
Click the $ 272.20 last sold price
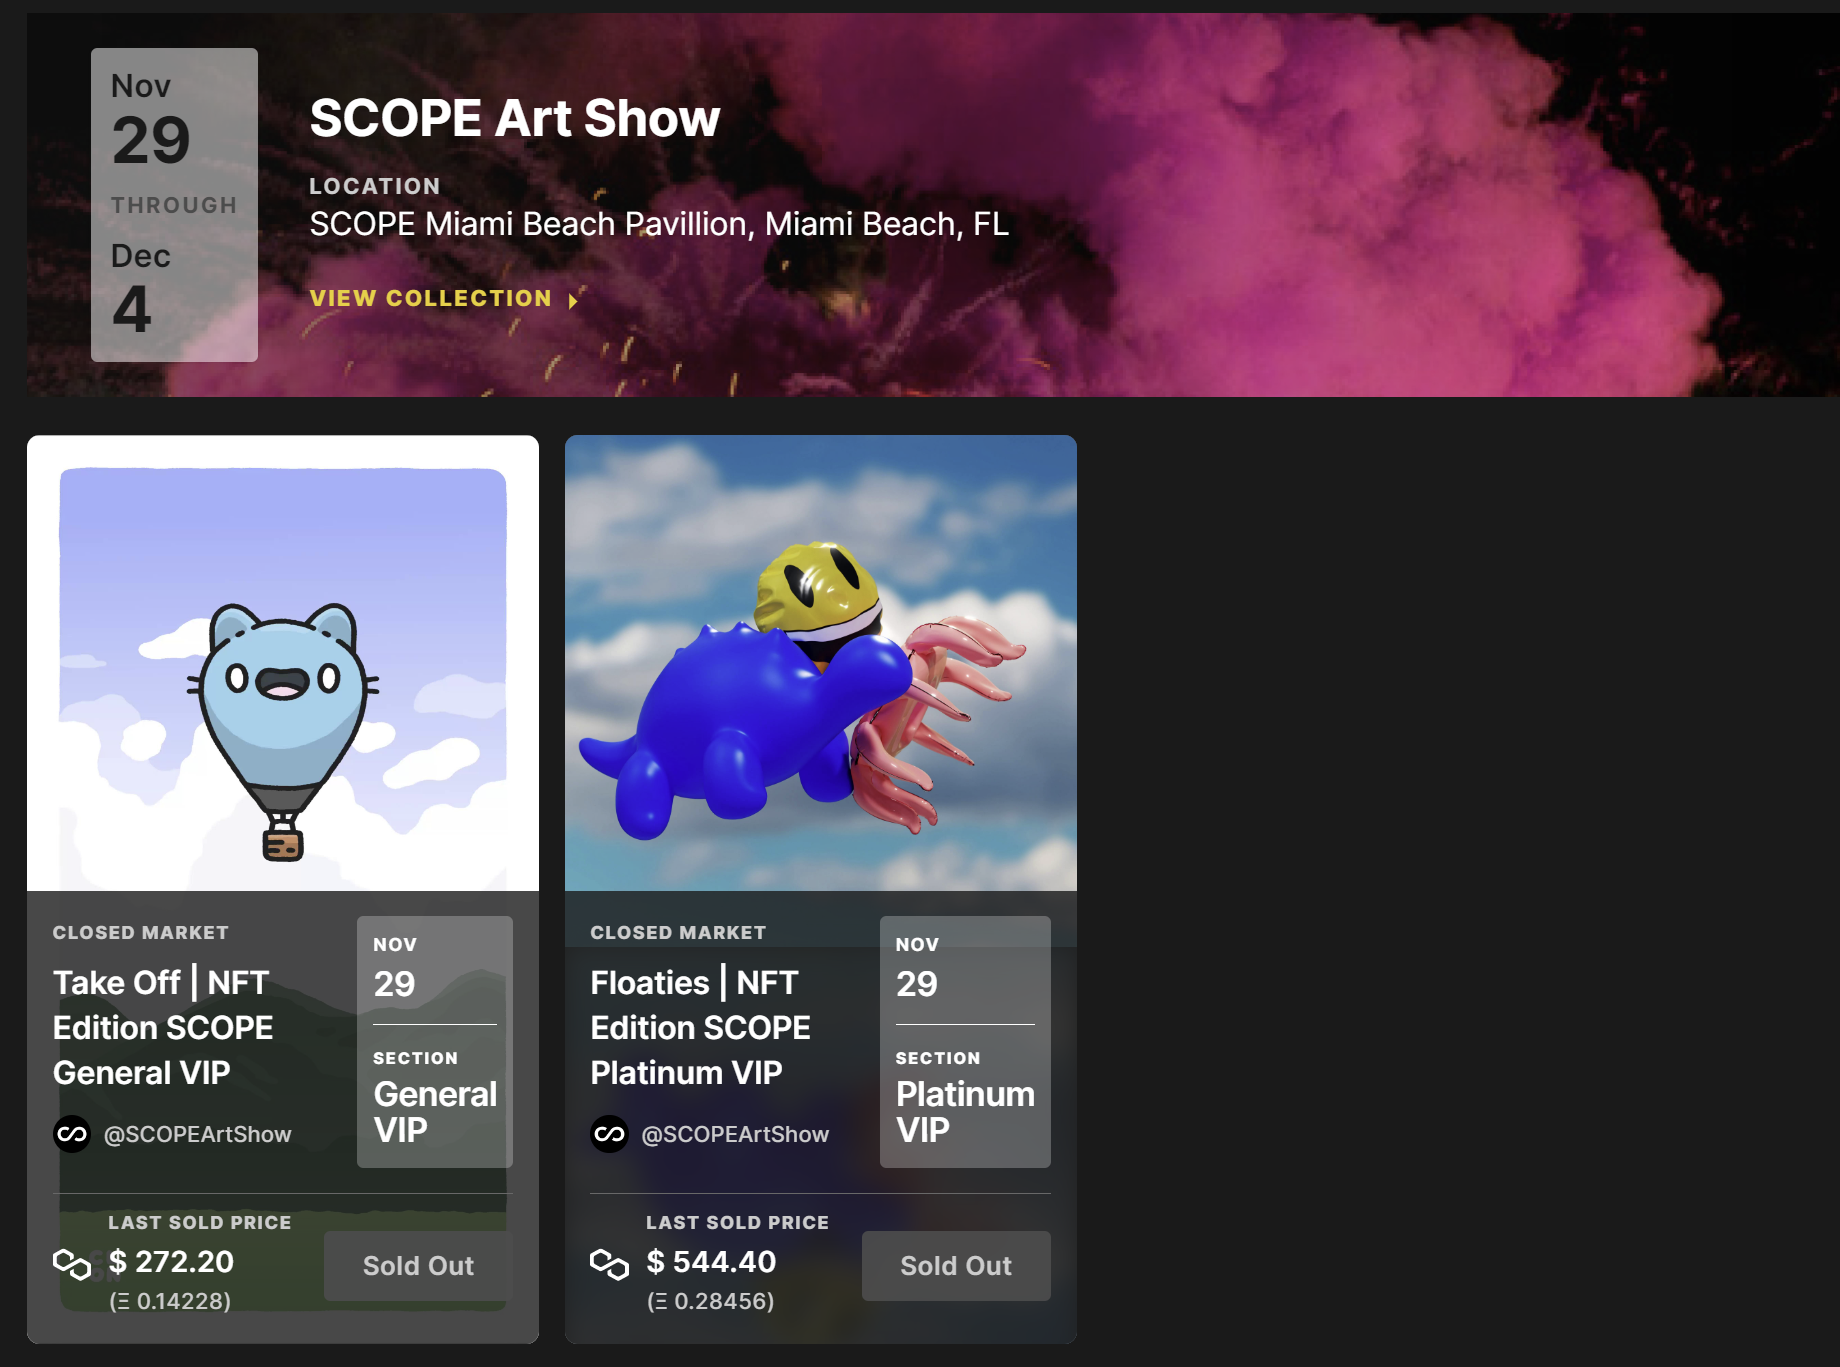coord(171,1262)
